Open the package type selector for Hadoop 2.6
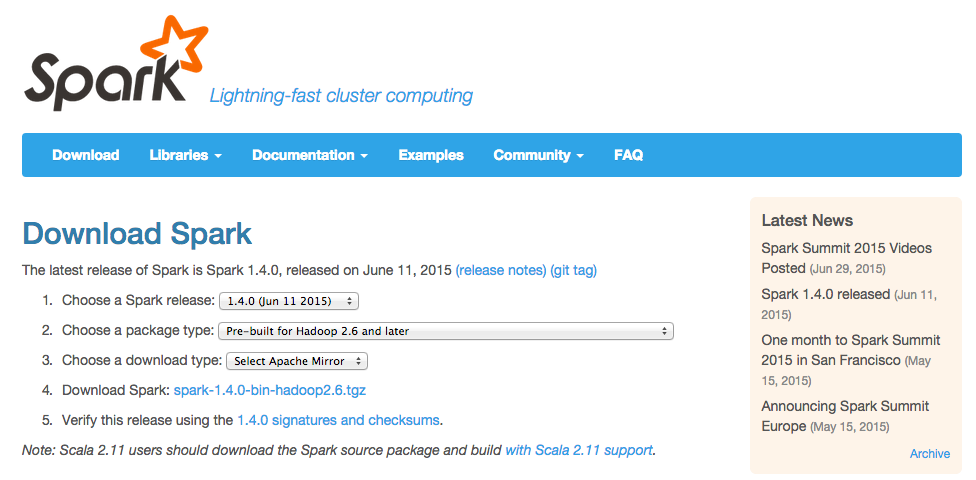Viewport: 976px width, 480px height. (x=446, y=331)
